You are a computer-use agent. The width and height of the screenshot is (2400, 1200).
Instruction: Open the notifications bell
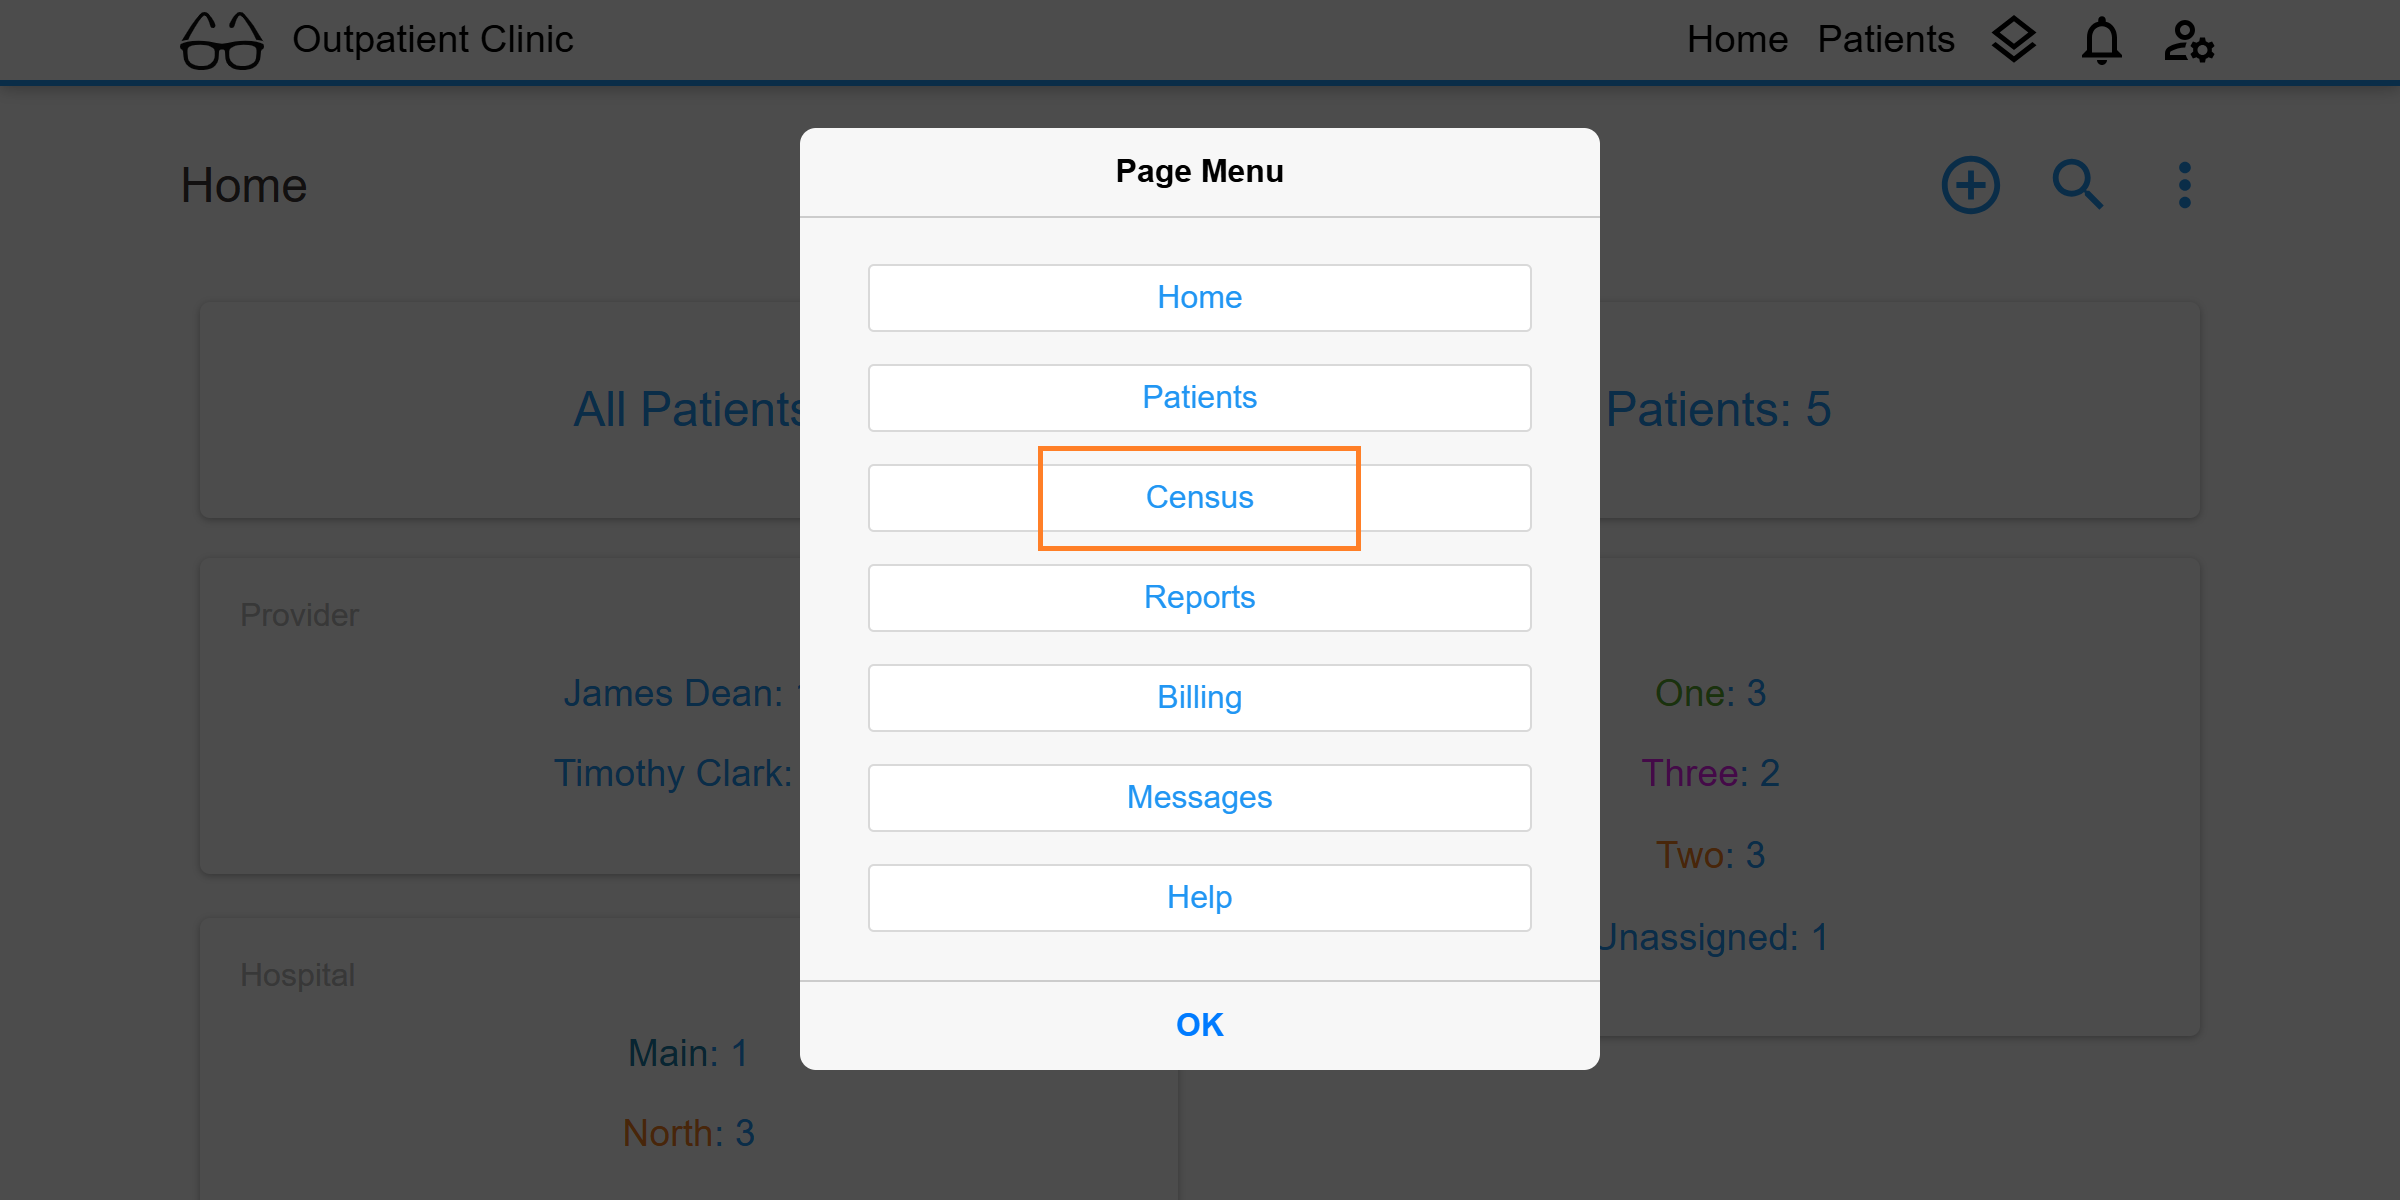tap(2101, 41)
